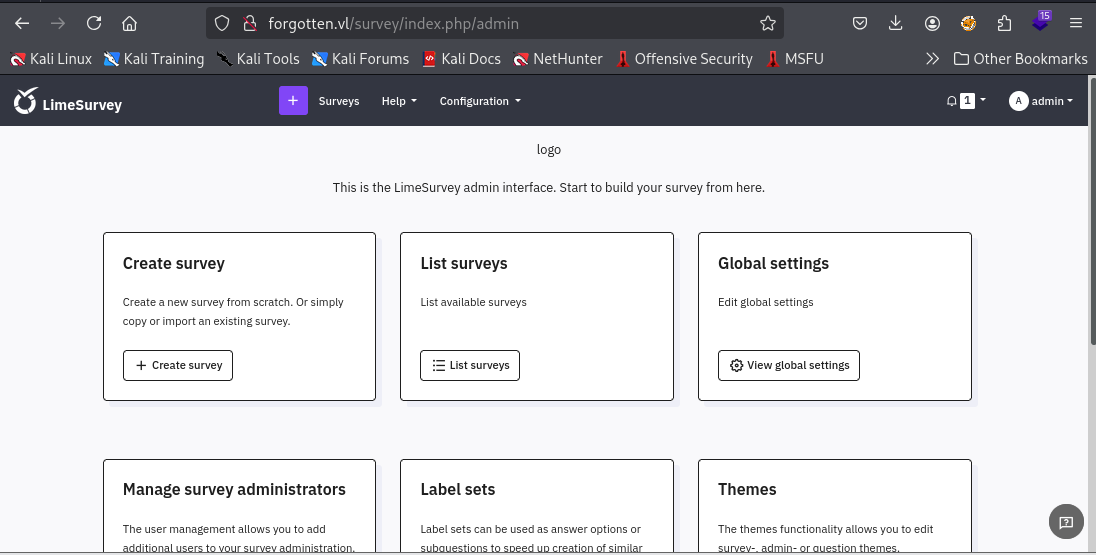The height and width of the screenshot is (555, 1096).
Task: Open the notifications bell icon
Action: (x=952, y=101)
